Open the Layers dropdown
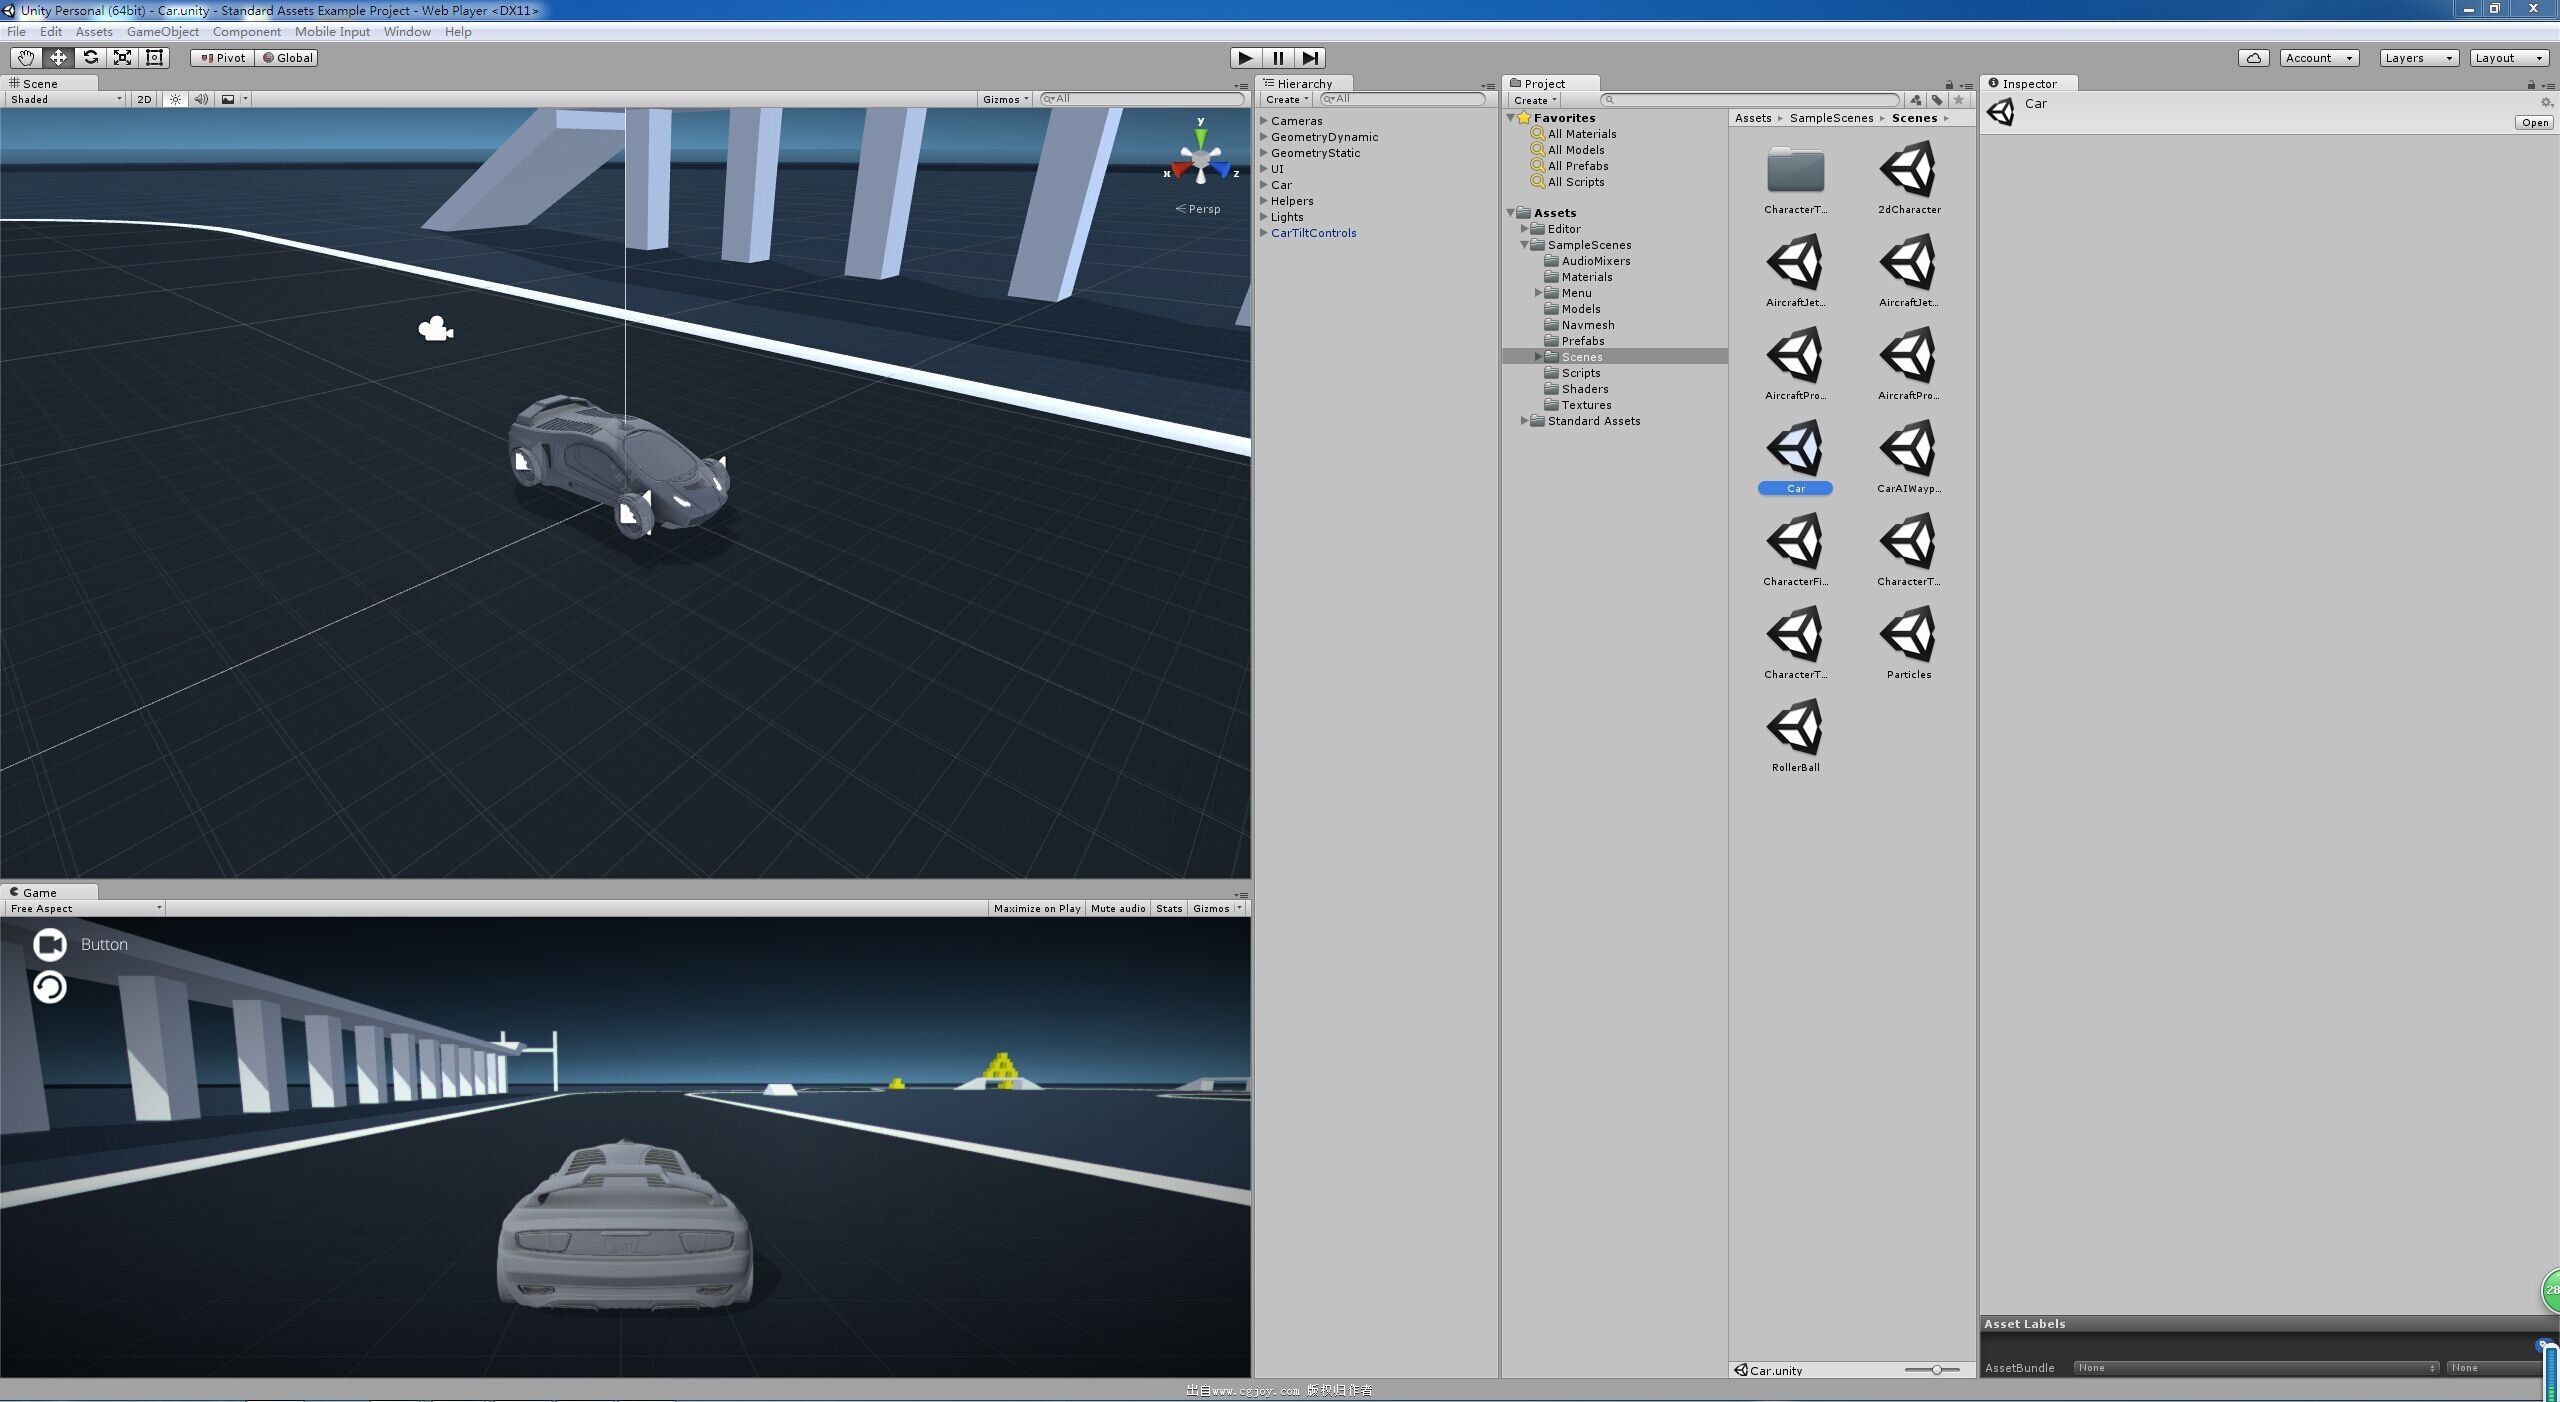 [x=2419, y=58]
